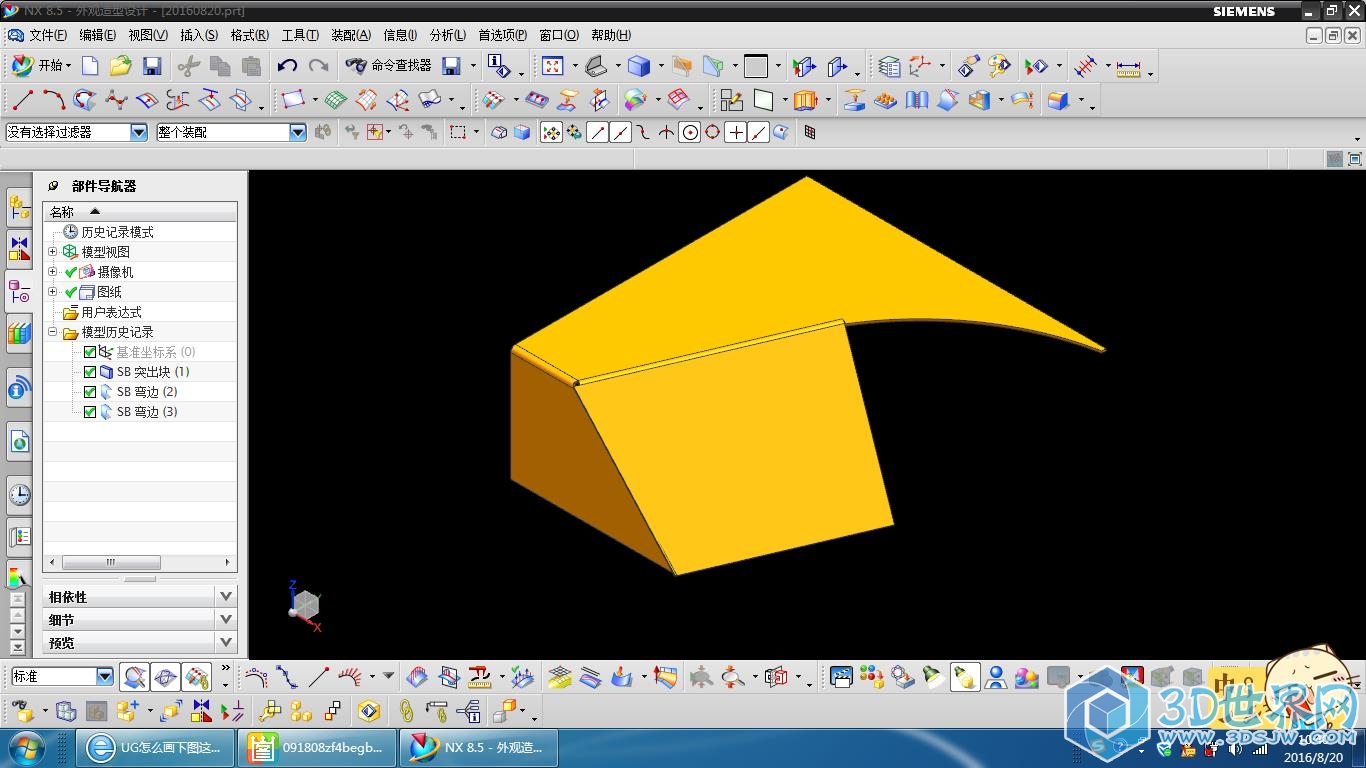
Task: Click the add component cubes icon
Action: 127,711
